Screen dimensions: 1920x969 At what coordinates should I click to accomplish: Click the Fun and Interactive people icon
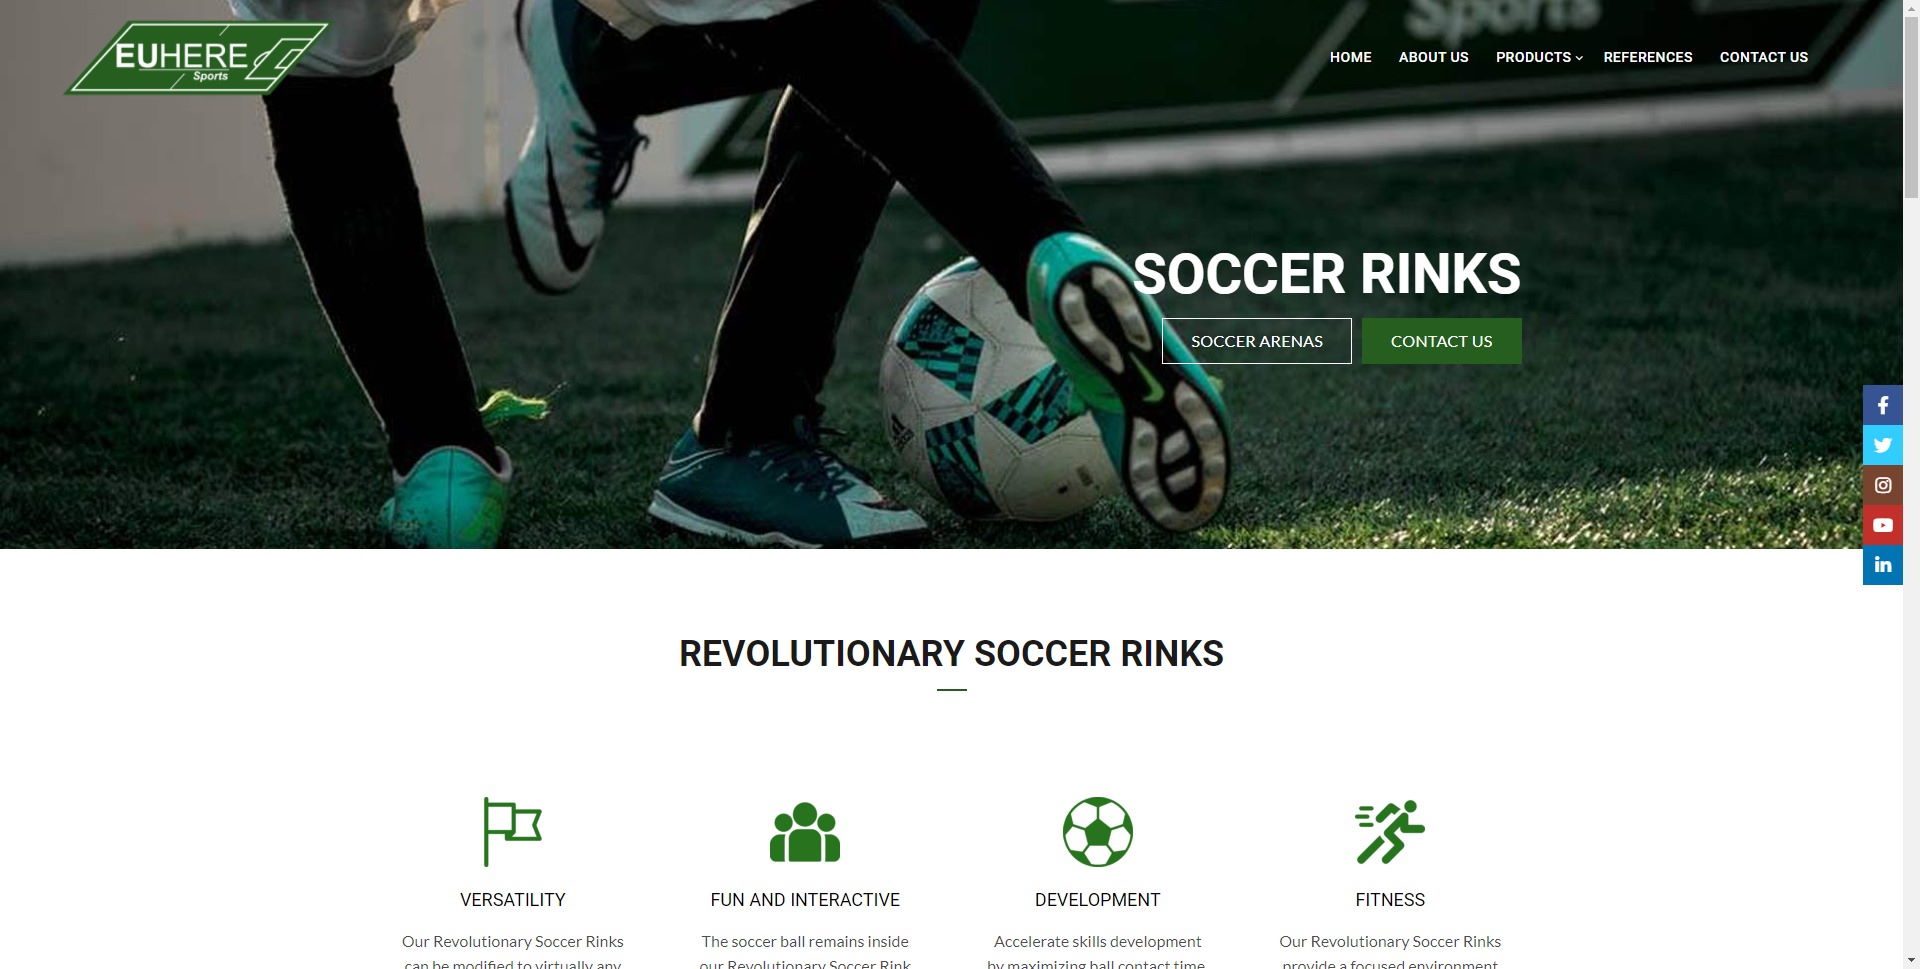805,832
